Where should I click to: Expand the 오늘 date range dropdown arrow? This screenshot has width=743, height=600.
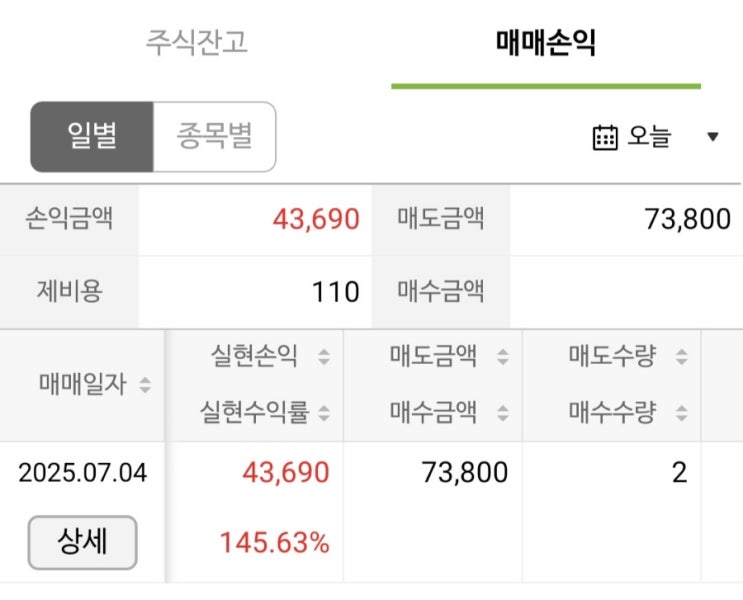click(x=713, y=137)
